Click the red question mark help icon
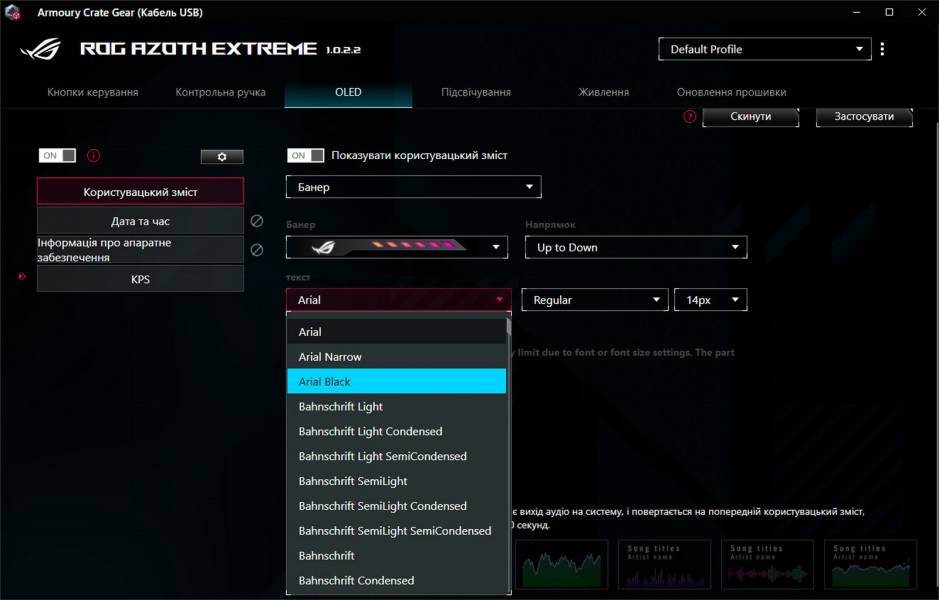 click(689, 115)
